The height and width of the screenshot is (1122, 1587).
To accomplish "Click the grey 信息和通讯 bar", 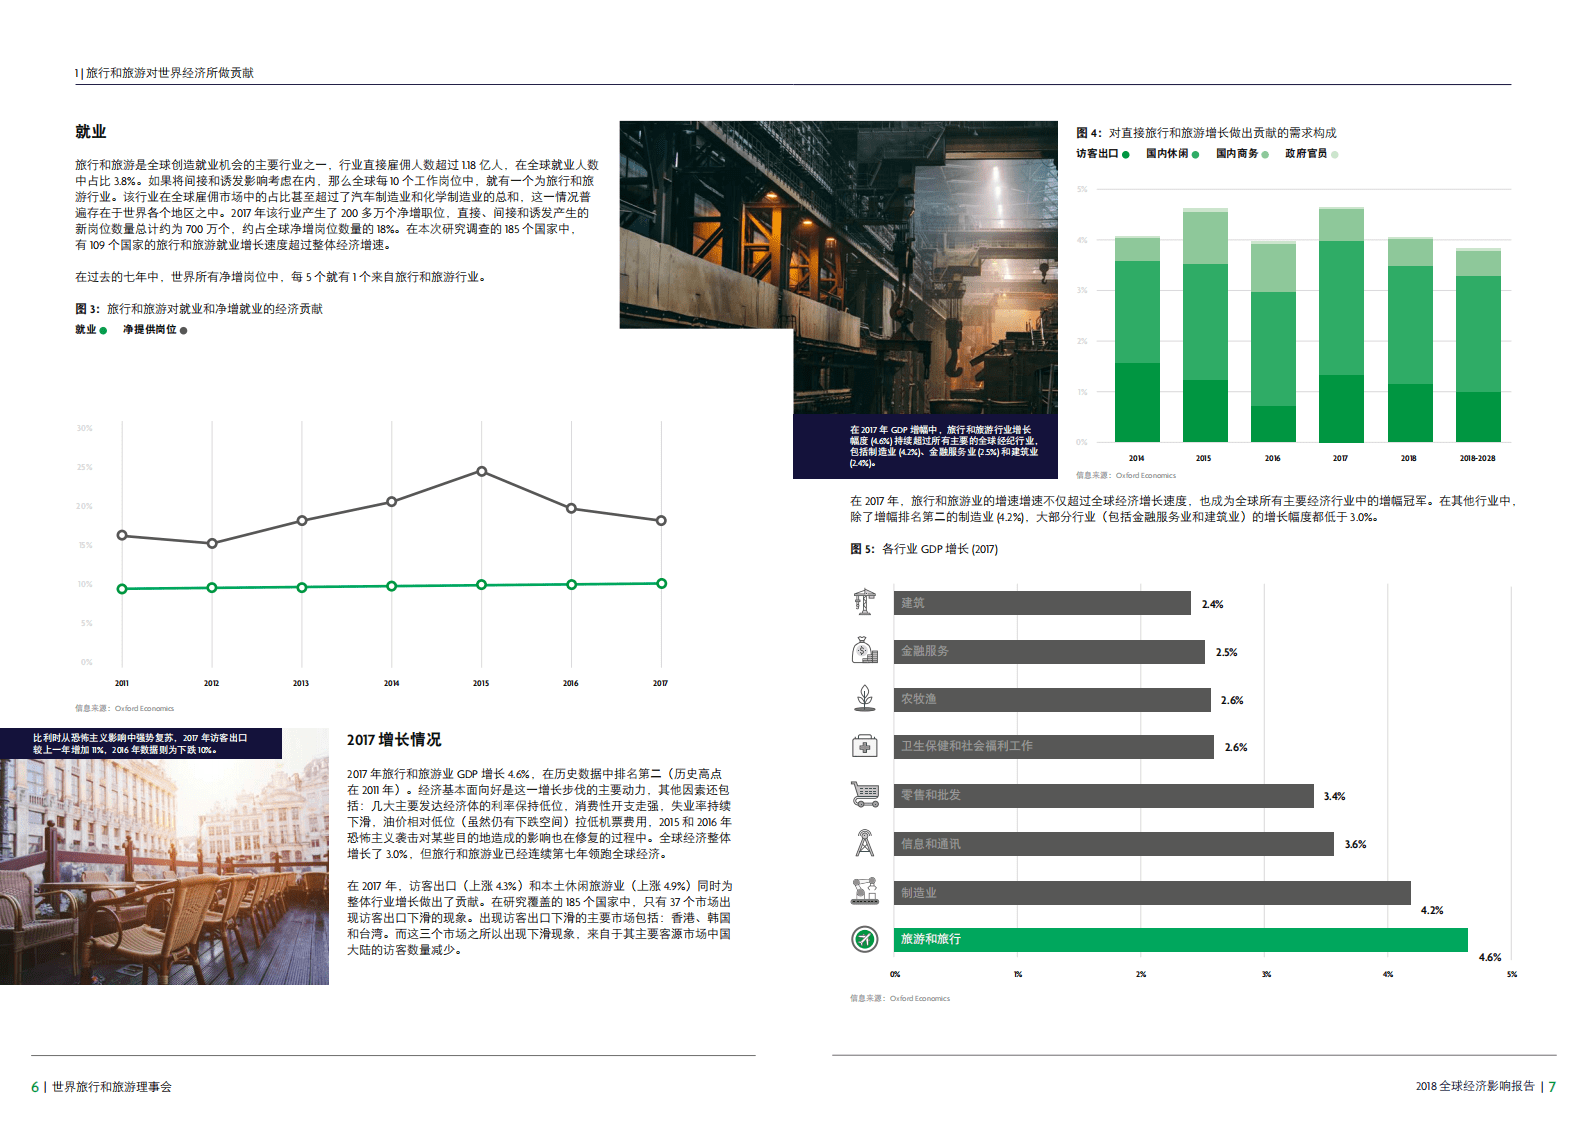I will [1114, 844].
